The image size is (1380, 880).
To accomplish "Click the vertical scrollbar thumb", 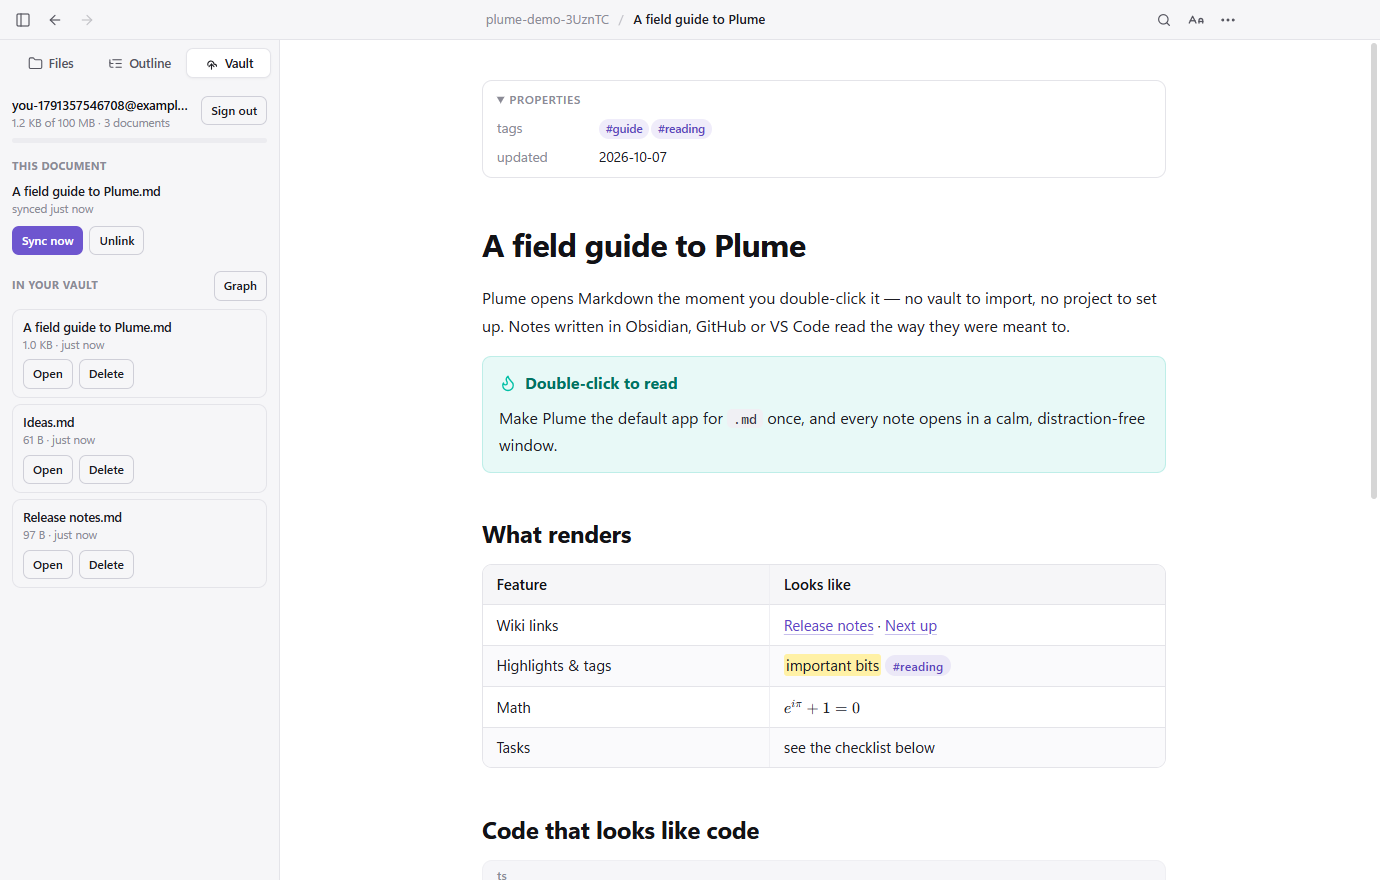I will [x=1374, y=270].
